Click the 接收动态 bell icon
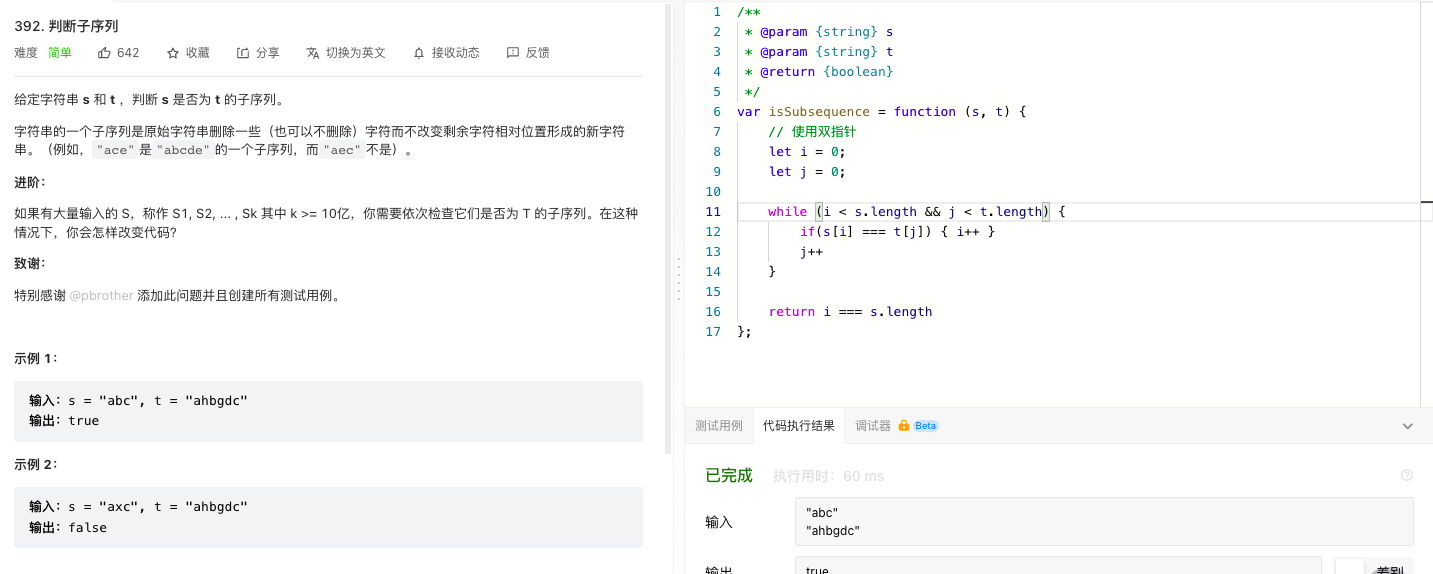1433x574 pixels. (419, 53)
